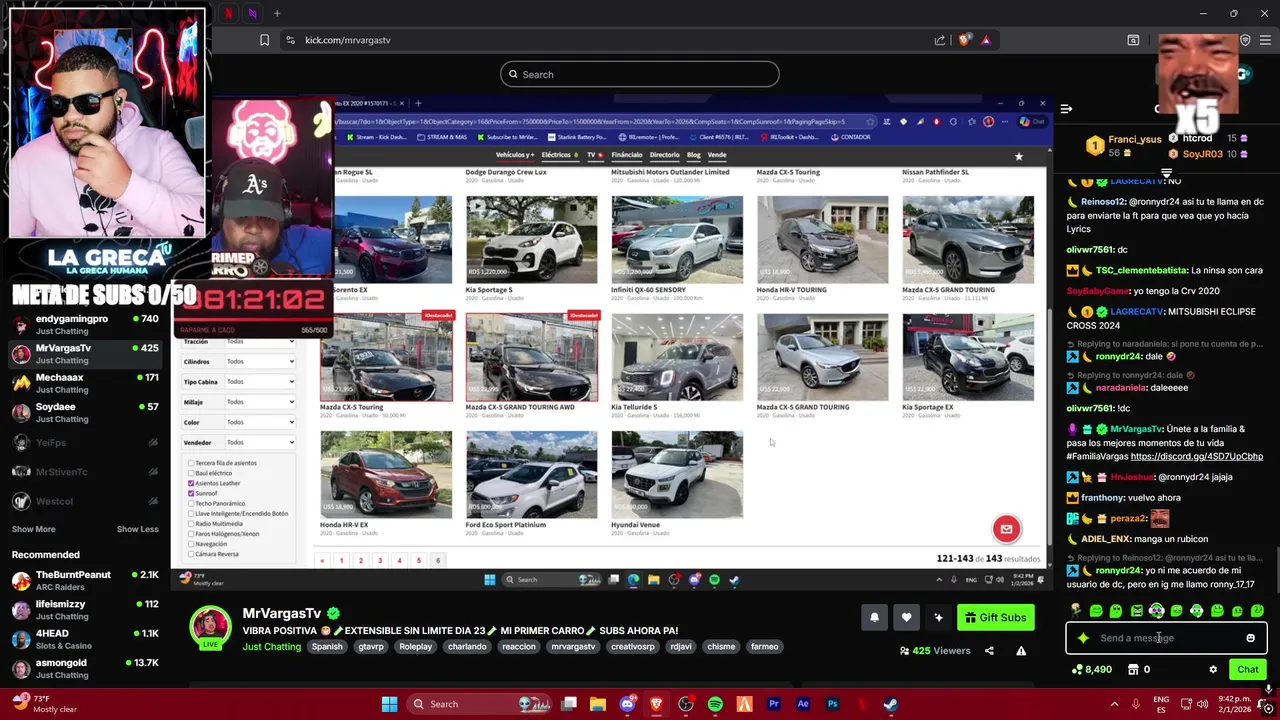1280x720 pixels.
Task: Collapse chat with the arrow icon
Action: click(x=1066, y=109)
